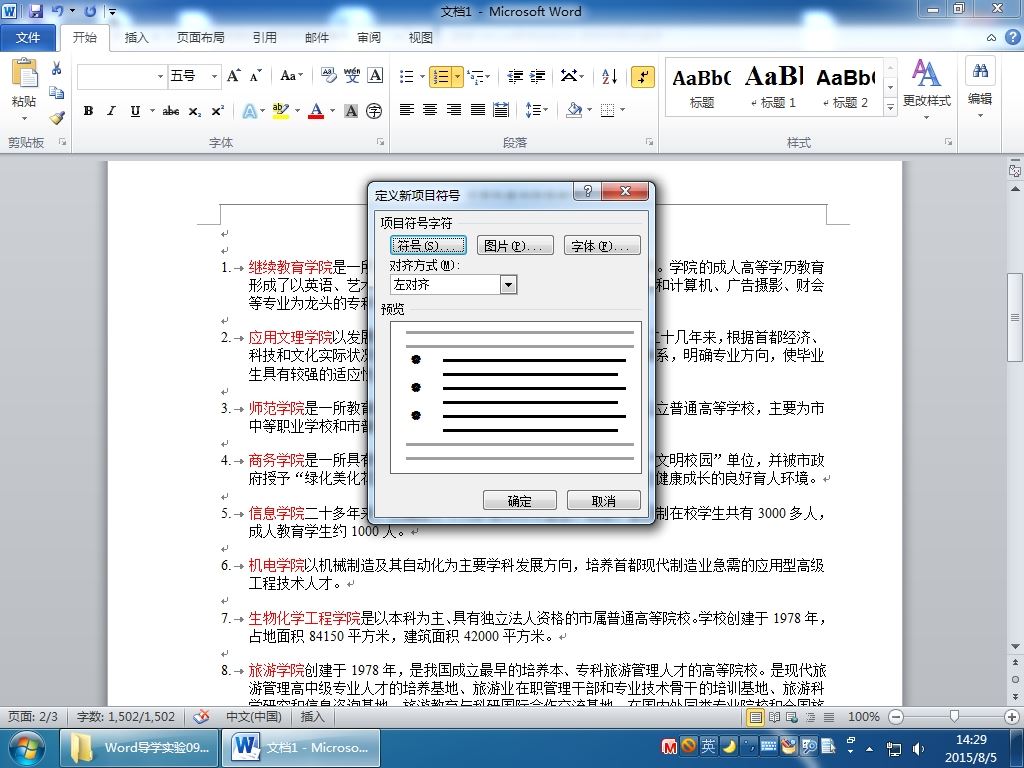Click the Character Border icon
This screenshot has width=1024, height=768.
coord(375,76)
